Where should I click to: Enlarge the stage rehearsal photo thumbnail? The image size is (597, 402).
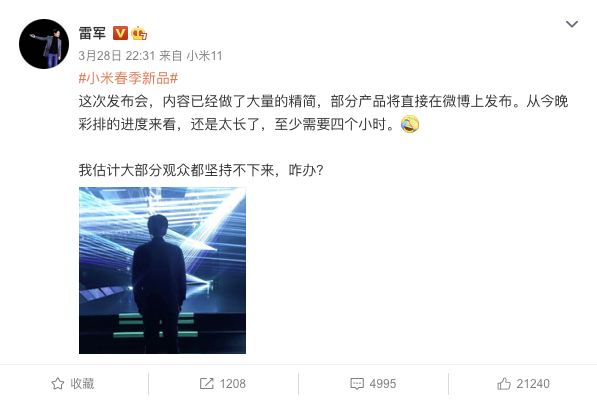(162, 270)
